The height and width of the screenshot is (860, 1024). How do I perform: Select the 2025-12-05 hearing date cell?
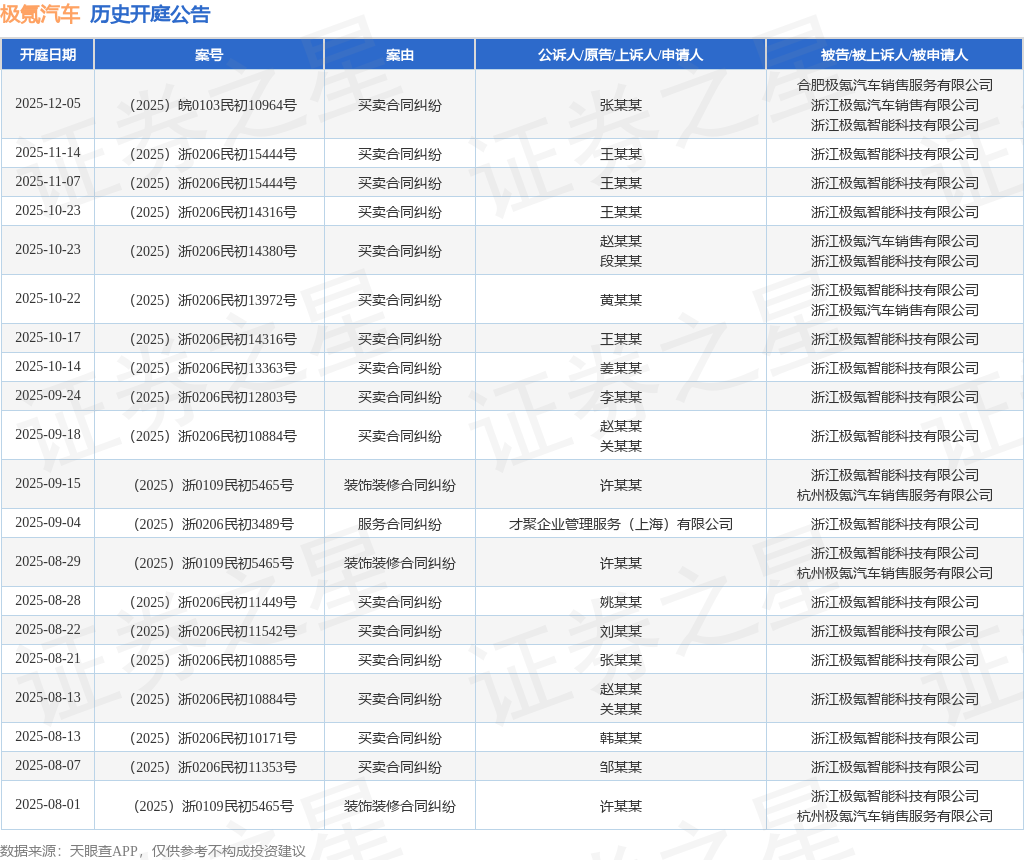point(48,104)
